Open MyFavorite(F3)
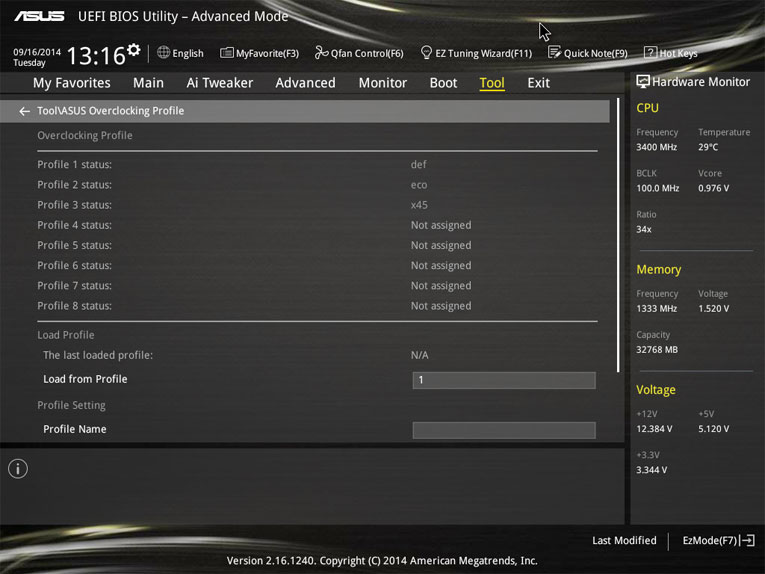 click(260, 53)
